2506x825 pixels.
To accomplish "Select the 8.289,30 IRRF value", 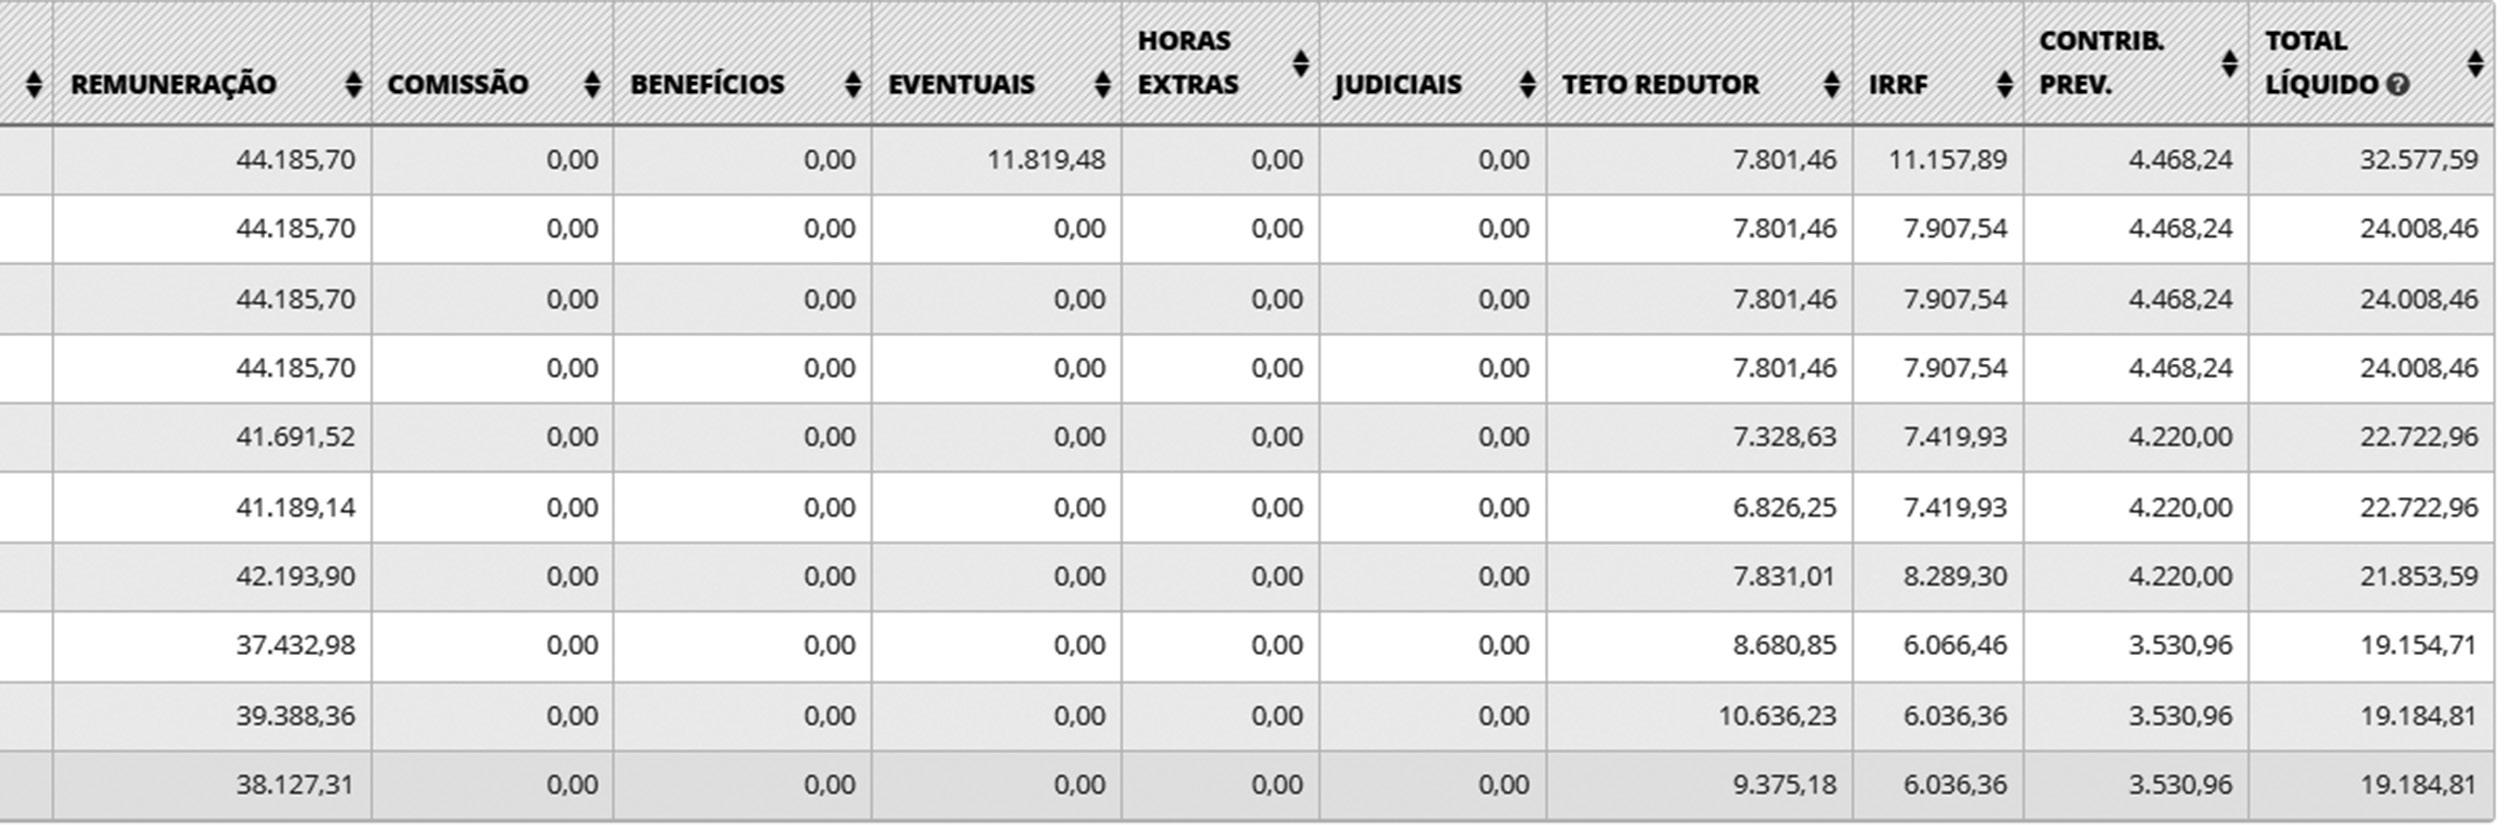I will pyautogui.click(x=1954, y=576).
